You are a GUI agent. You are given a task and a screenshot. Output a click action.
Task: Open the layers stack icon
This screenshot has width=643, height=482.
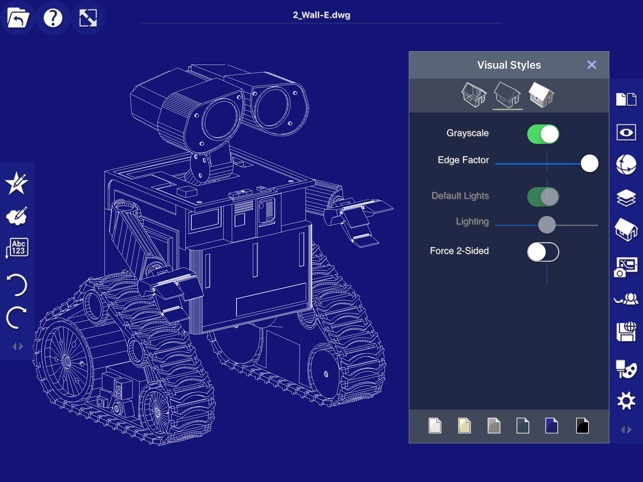coord(626,198)
